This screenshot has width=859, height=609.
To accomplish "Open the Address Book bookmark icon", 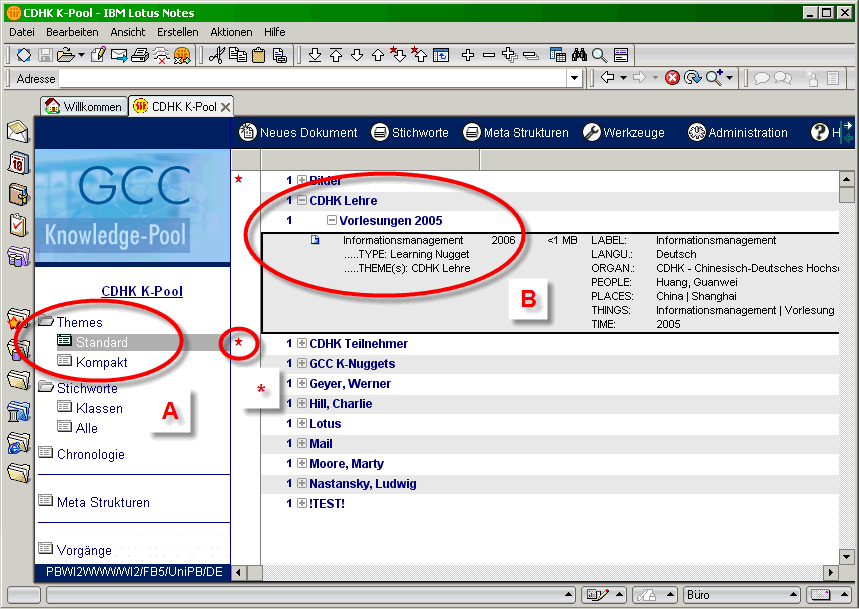I will click(x=18, y=194).
